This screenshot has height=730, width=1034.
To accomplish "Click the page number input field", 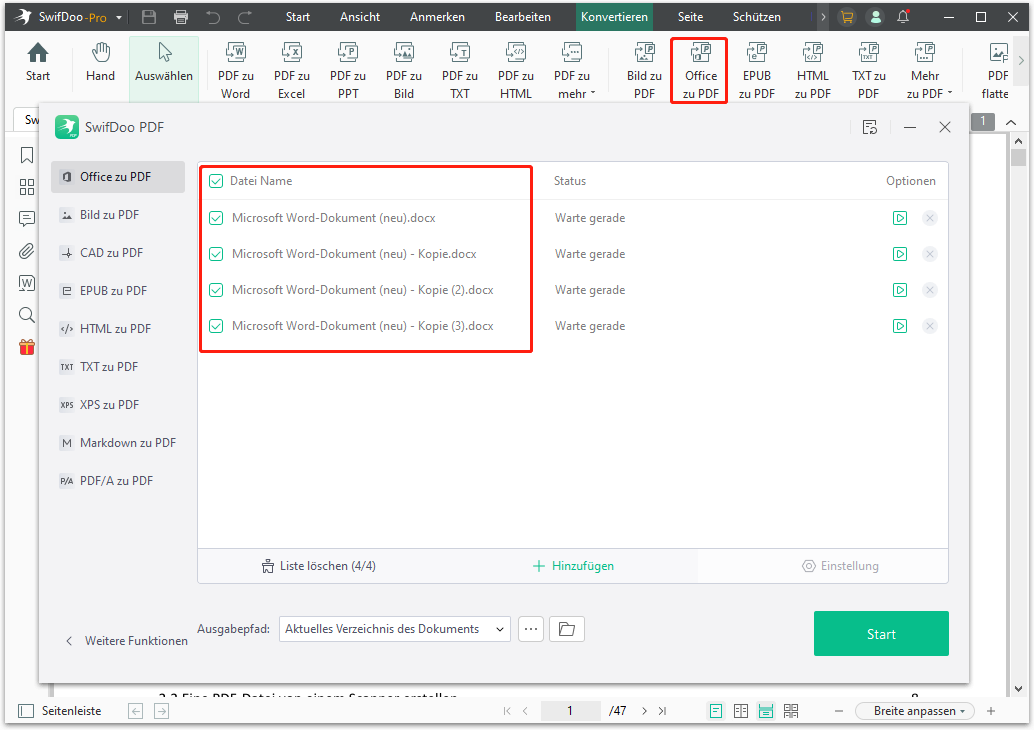I will (570, 711).
